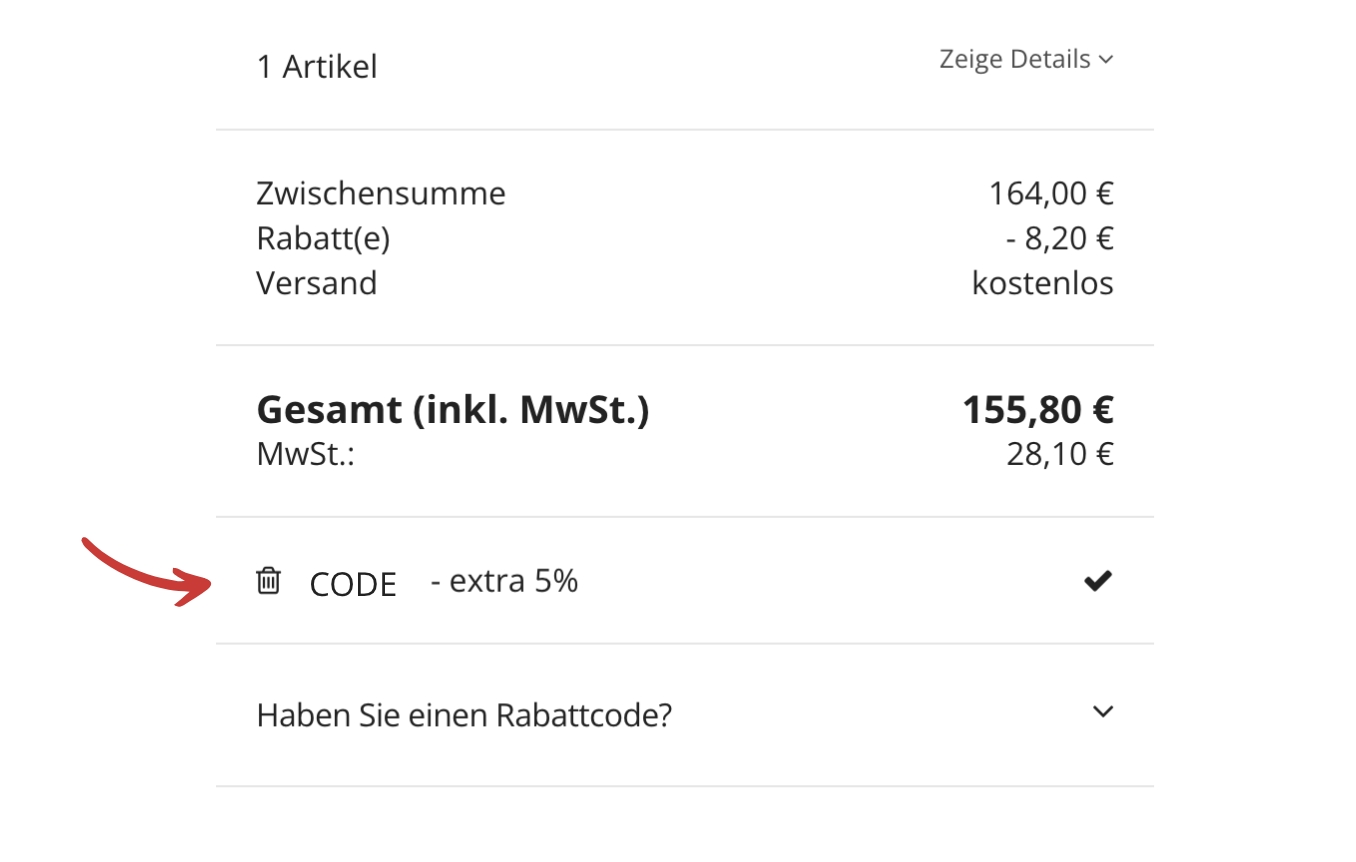The width and height of the screenshot is (1356, 862).
Task: Expand Zeige Details chevron
Action: coord(1105,60)
